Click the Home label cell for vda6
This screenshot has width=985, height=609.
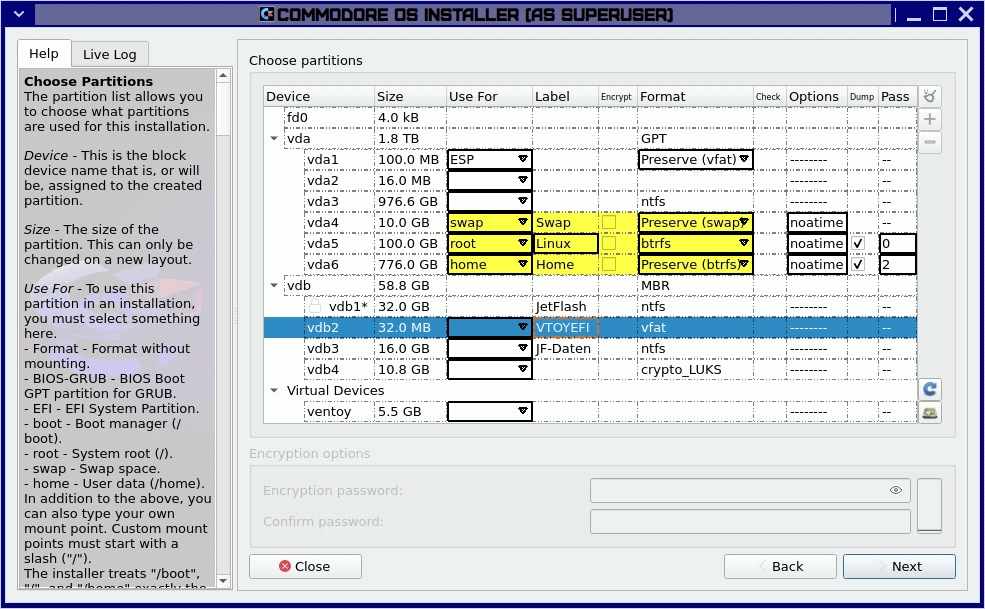click(565, 265)
